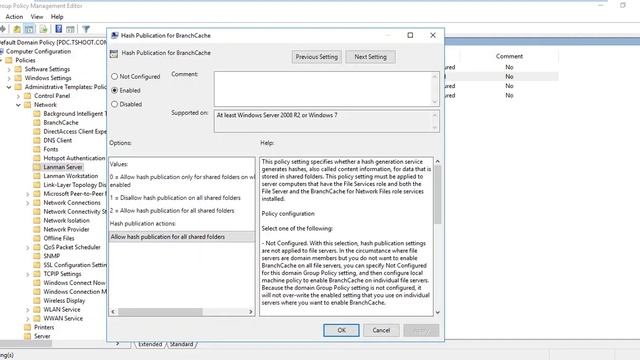Screen dimensions: 640x360
Task: Expand the QoS Packet Scheduler node
Action: (x=28, y=247)
